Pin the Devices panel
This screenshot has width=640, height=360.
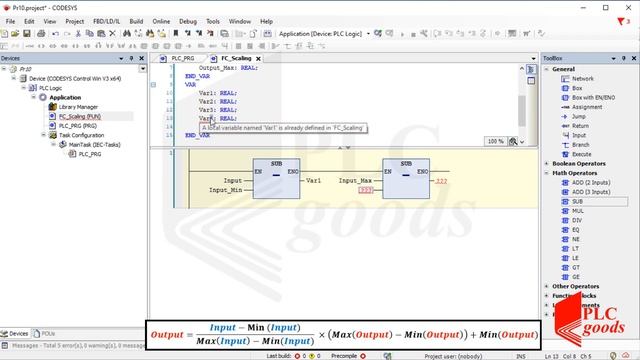click(131, 58)
